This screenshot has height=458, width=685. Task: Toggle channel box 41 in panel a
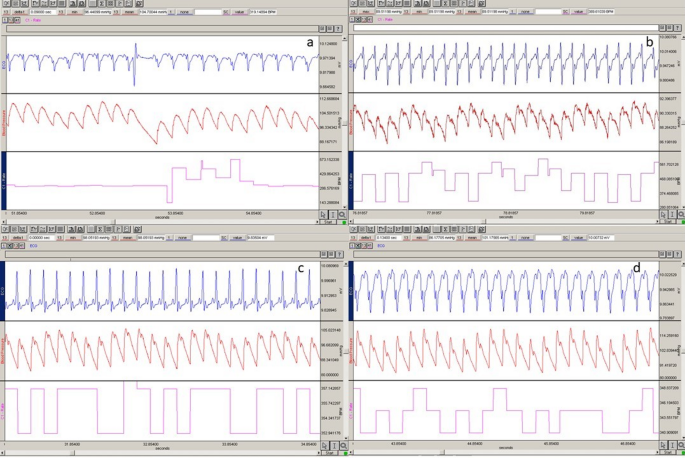click(17, 20)
